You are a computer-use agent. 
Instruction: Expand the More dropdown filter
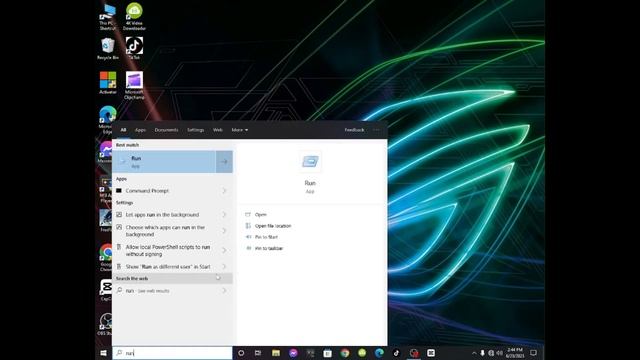point(240,130)
